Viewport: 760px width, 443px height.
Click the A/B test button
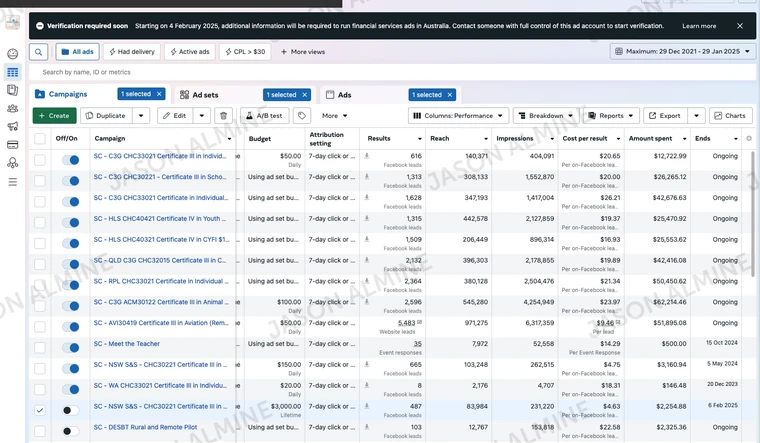265,116
